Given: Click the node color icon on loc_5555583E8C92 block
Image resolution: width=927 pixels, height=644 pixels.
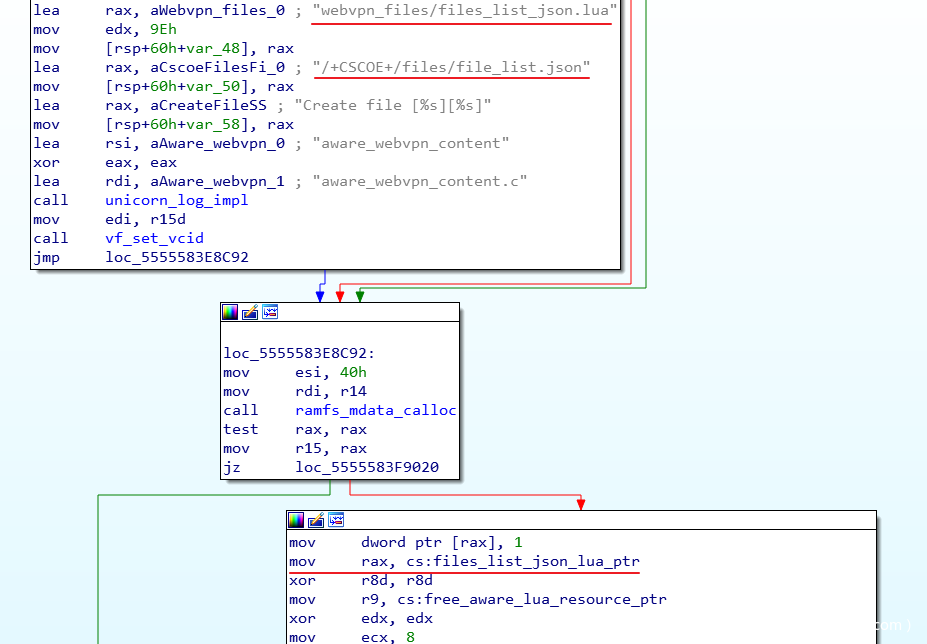Looking at the screenshot, I should coord(230,313).
